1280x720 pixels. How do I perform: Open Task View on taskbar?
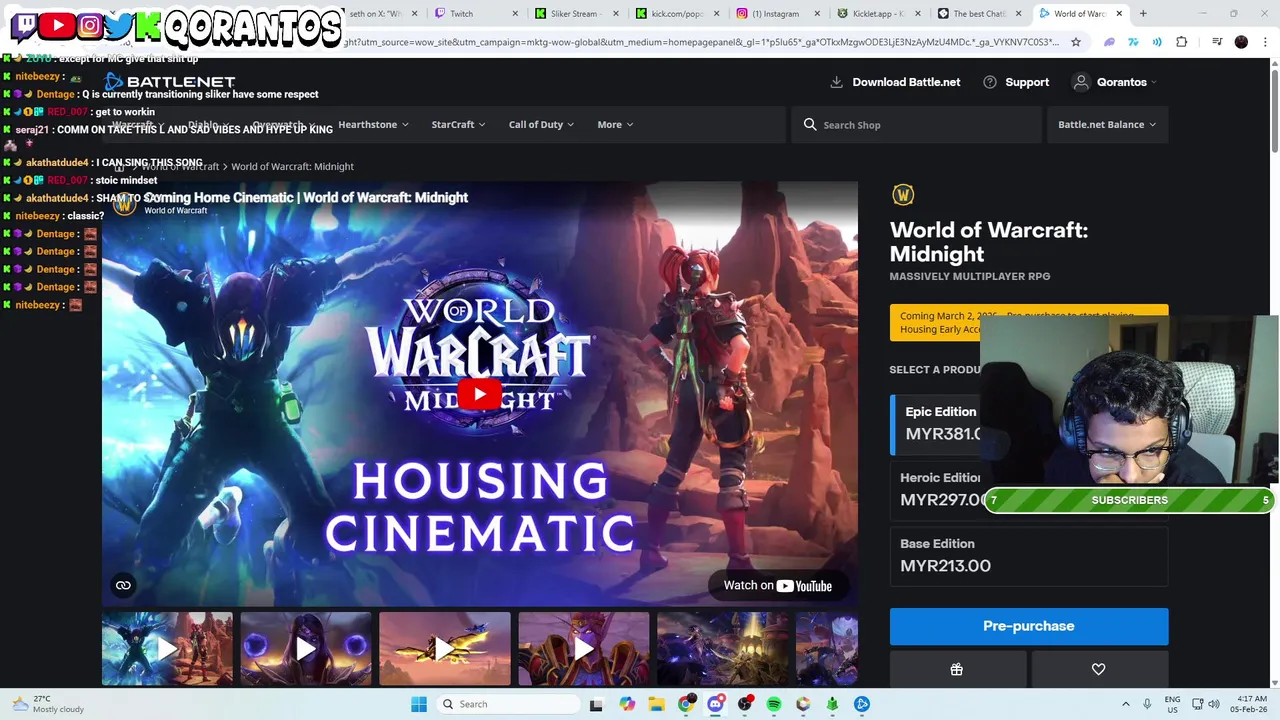[x=596, y=704]
